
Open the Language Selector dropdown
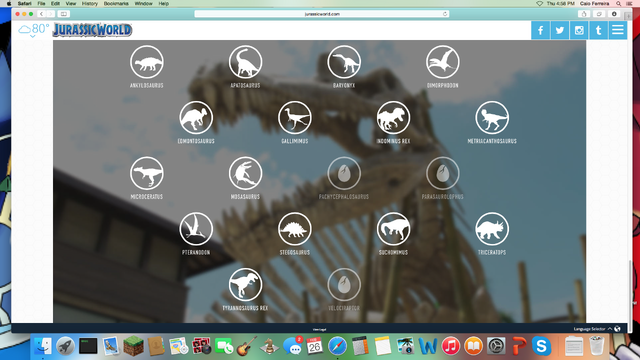click(x=593, y=329)
